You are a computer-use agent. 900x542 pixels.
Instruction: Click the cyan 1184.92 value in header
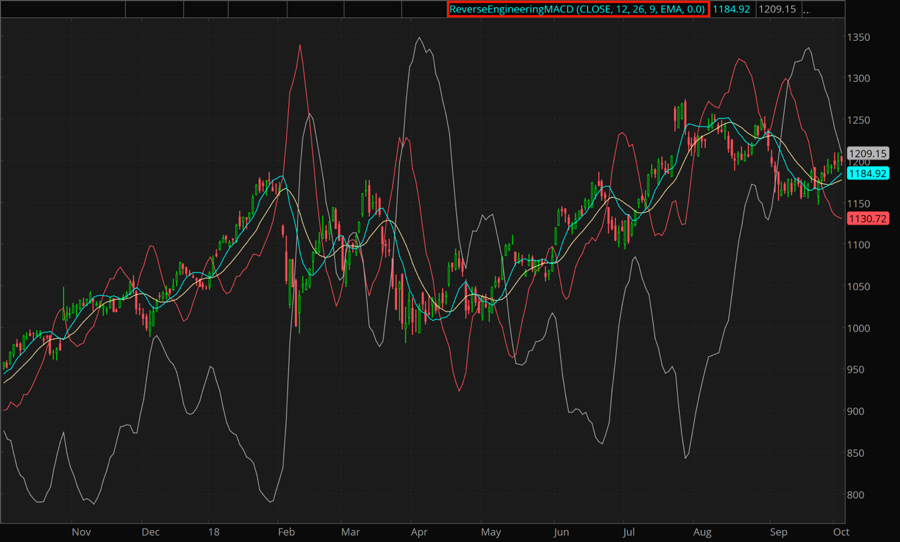click(731, 9)
